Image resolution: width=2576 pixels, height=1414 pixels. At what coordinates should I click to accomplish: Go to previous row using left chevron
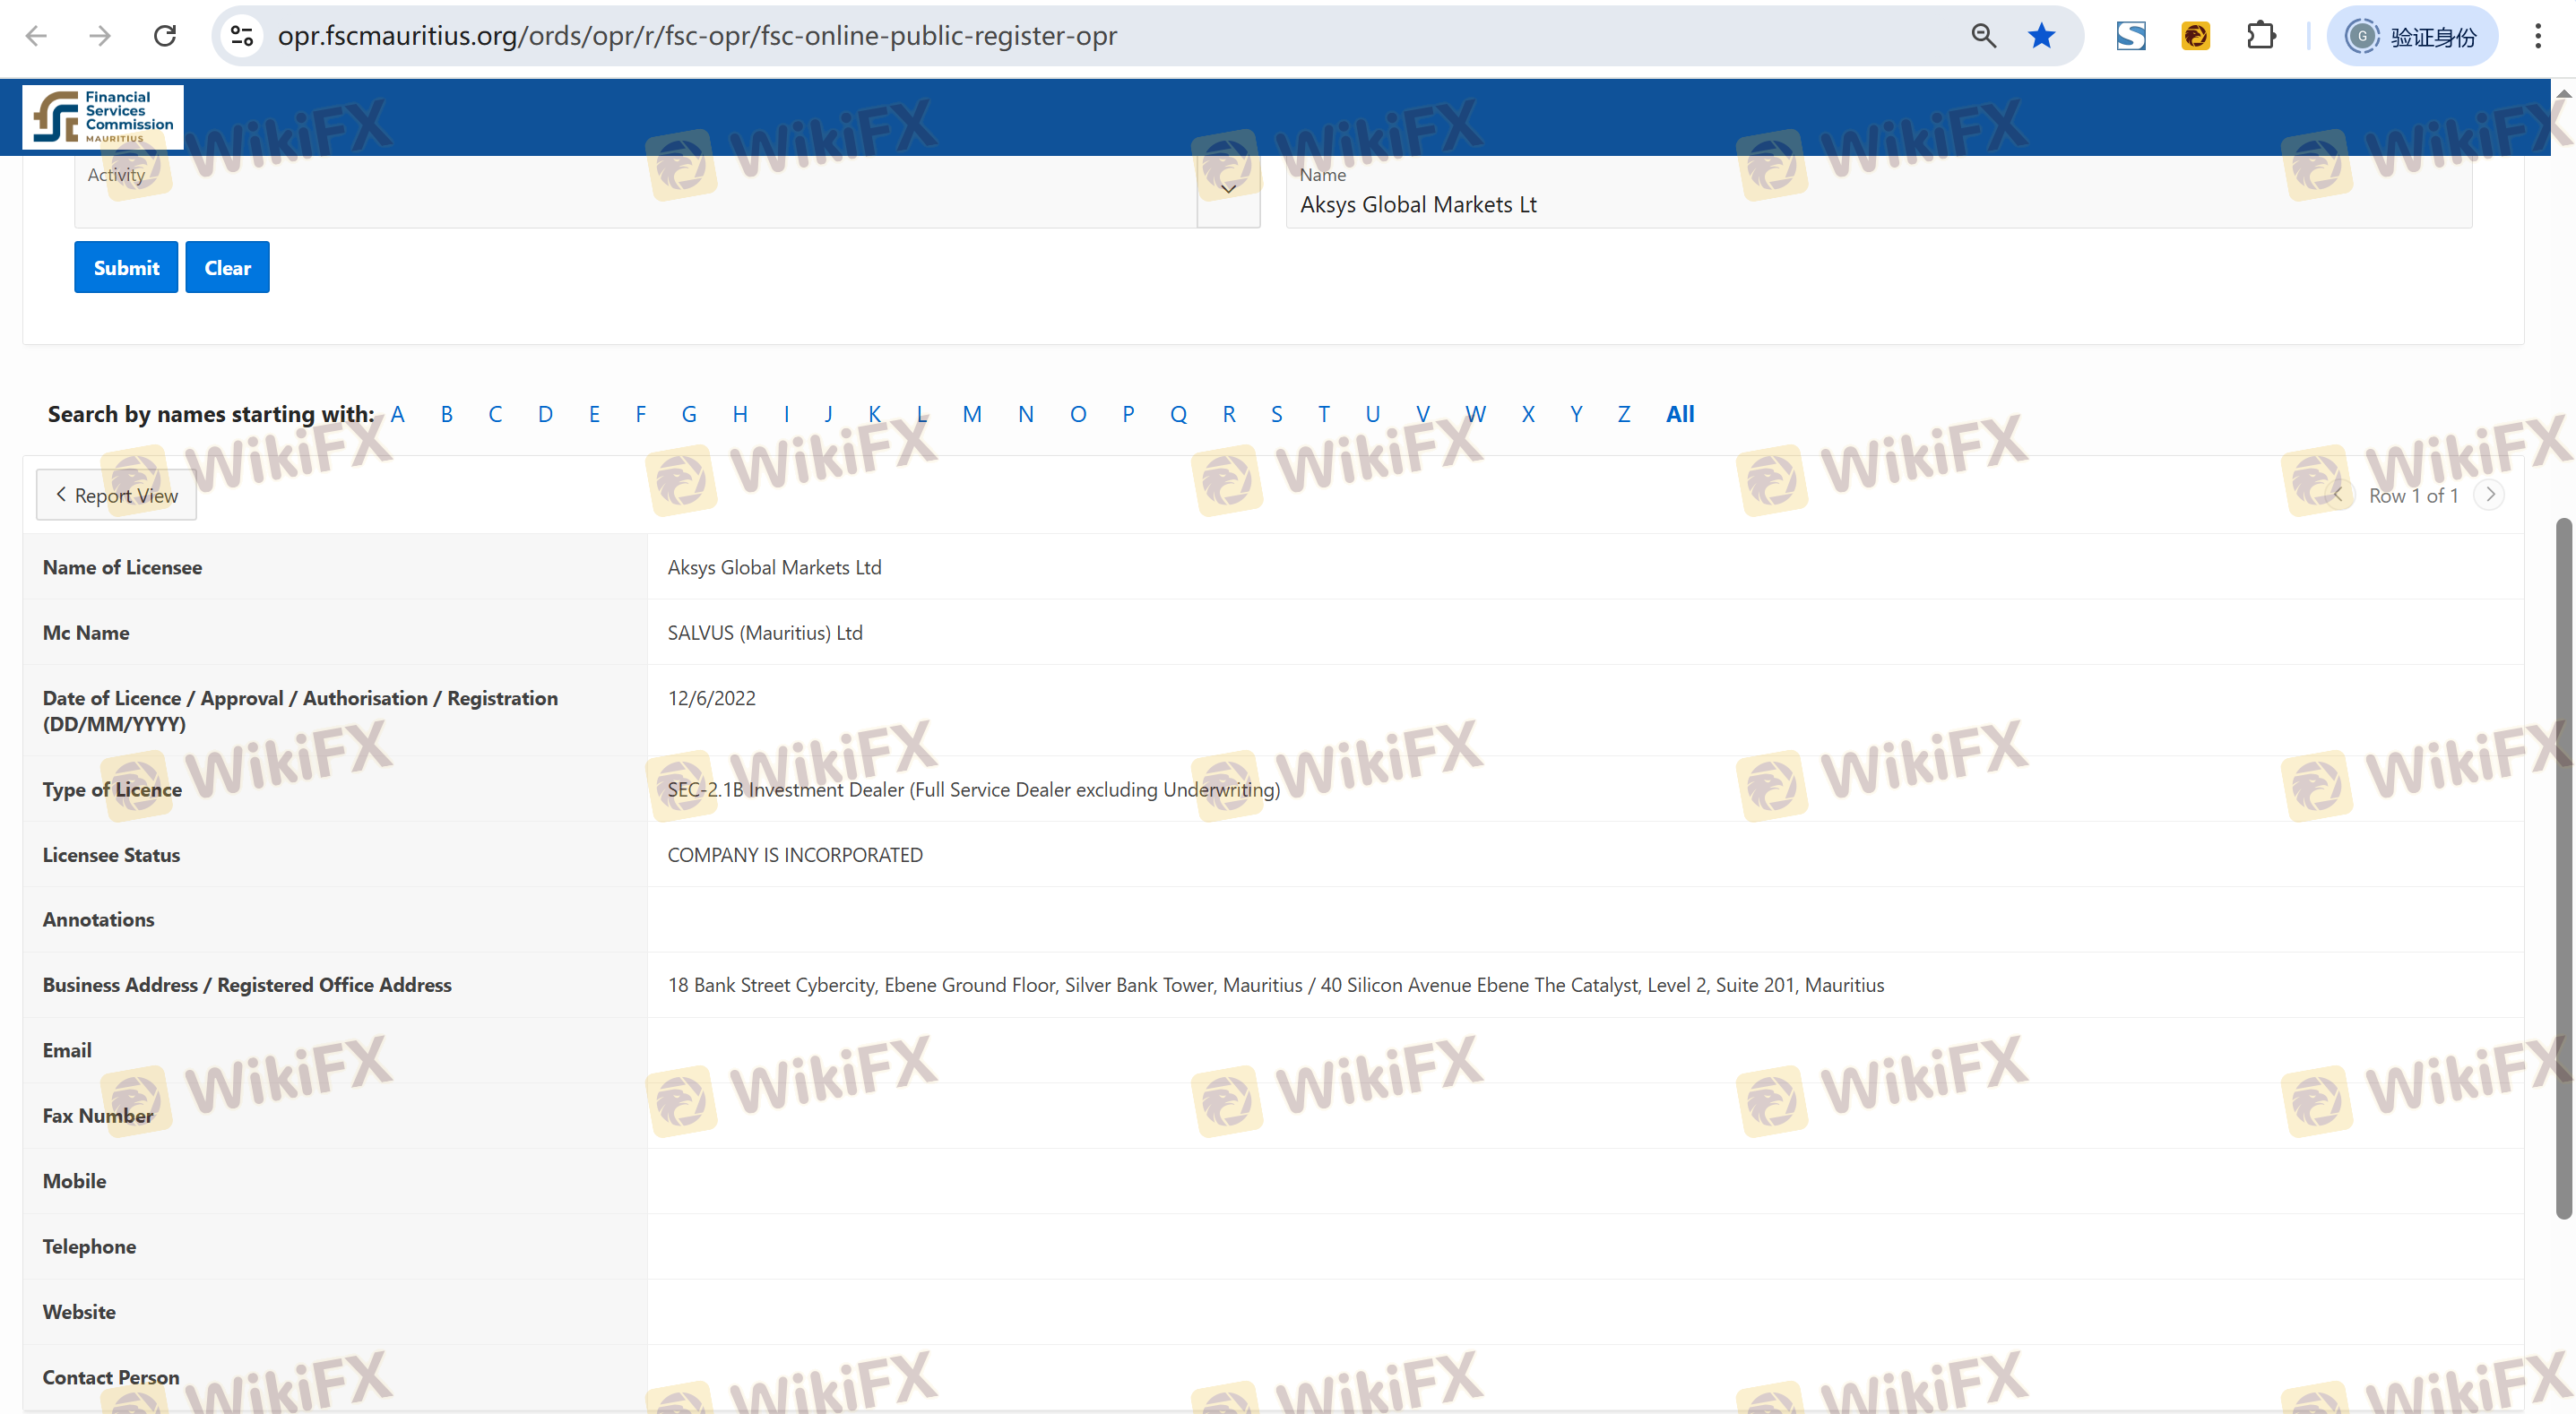coord(2338,494)
